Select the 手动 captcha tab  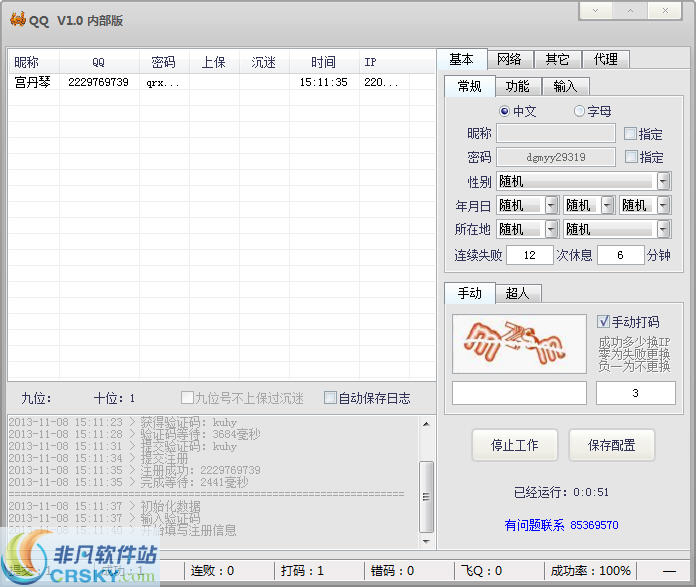tap(470, 293)
